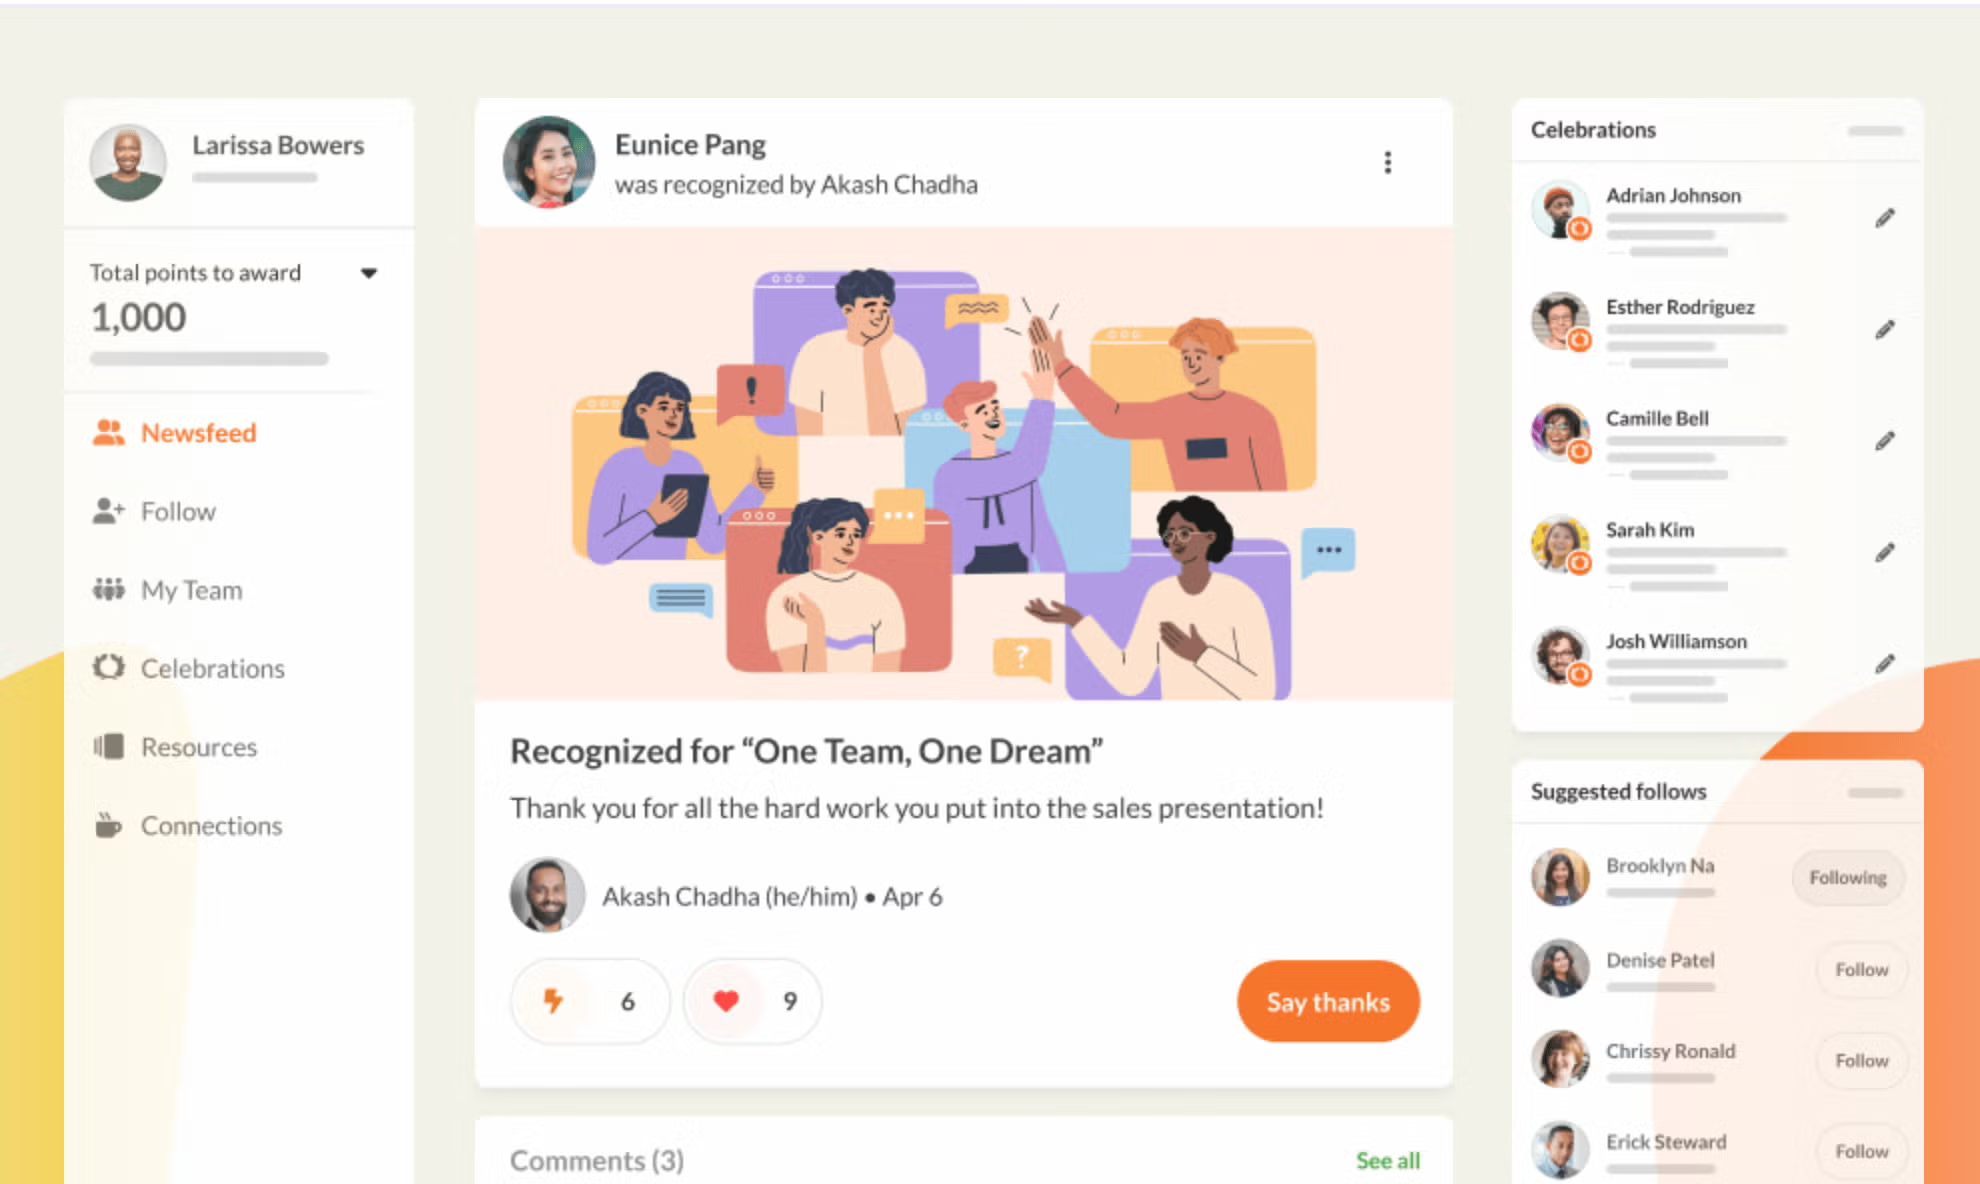The width and height of the screenshot is (1980, 1184).
Task: Click the edit pencil for Camille Bell
Action: pyautogui.click(x=1884, y=440)
